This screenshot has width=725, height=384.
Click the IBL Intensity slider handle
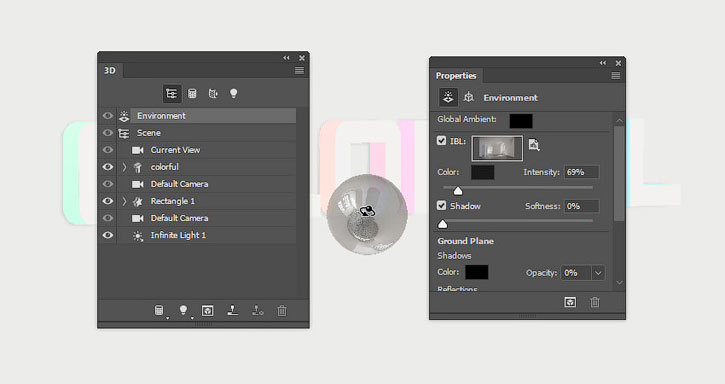[458, 191]
